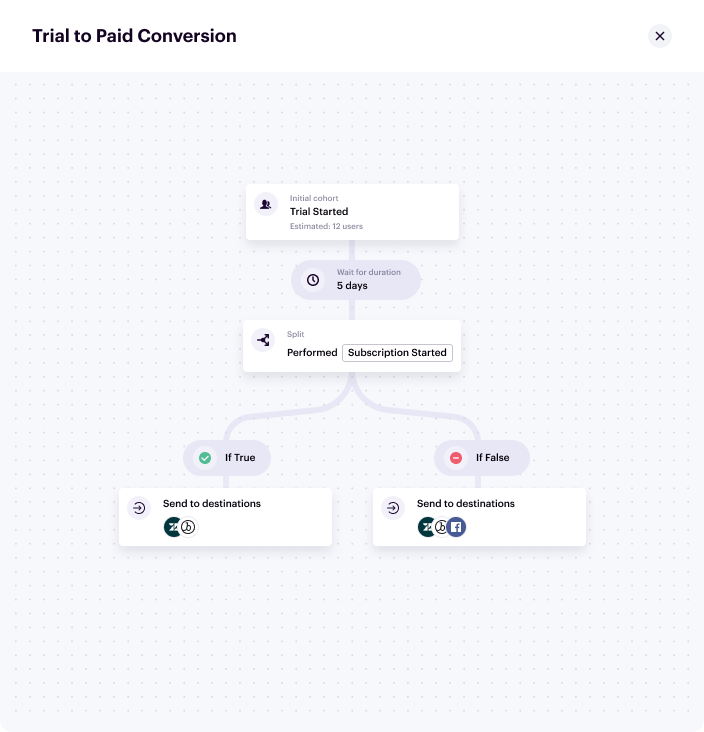Click the Estimated: 12 users text
The image size is (704, 732).
pyautogui.click(x=326, y=227)
